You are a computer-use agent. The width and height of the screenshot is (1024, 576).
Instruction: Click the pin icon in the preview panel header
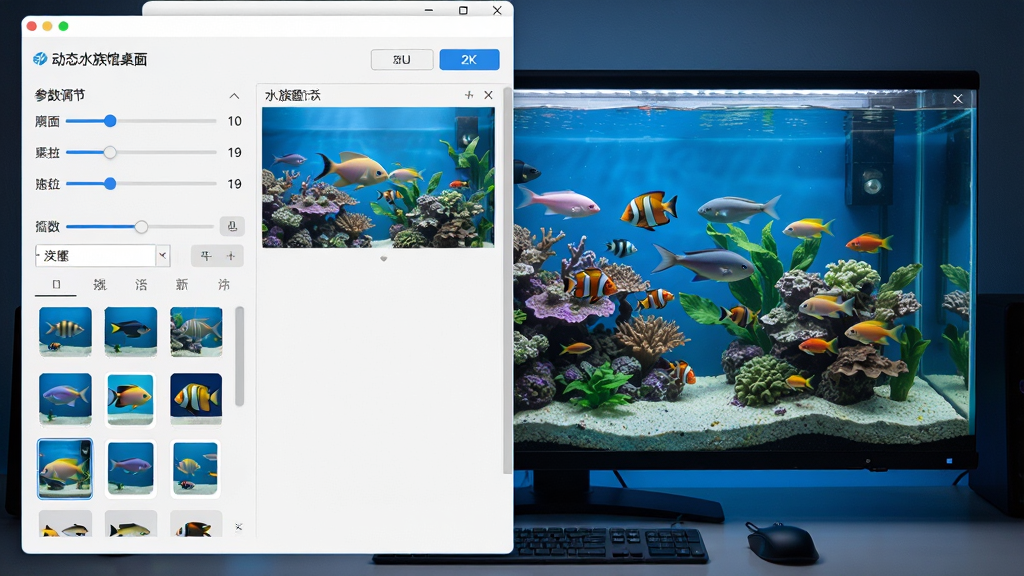[469, 95]
